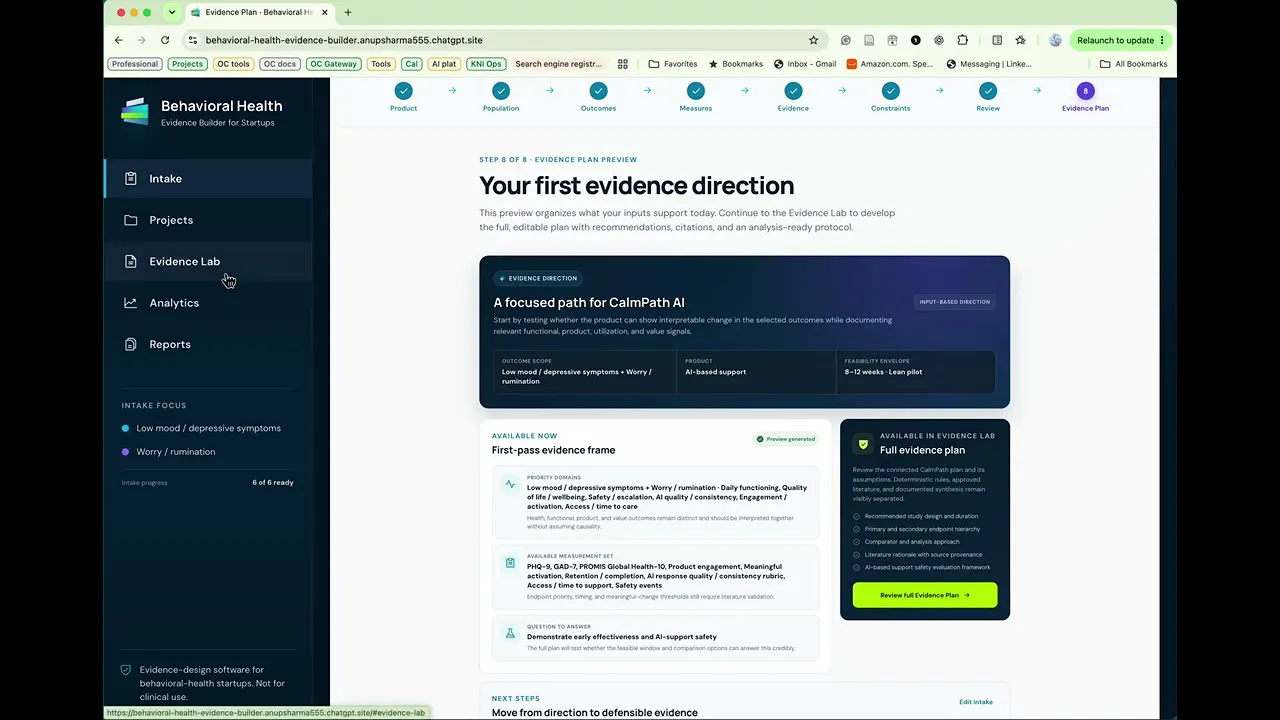Open the apps grid icon in bookmarks bar

[x=622, y=64]
